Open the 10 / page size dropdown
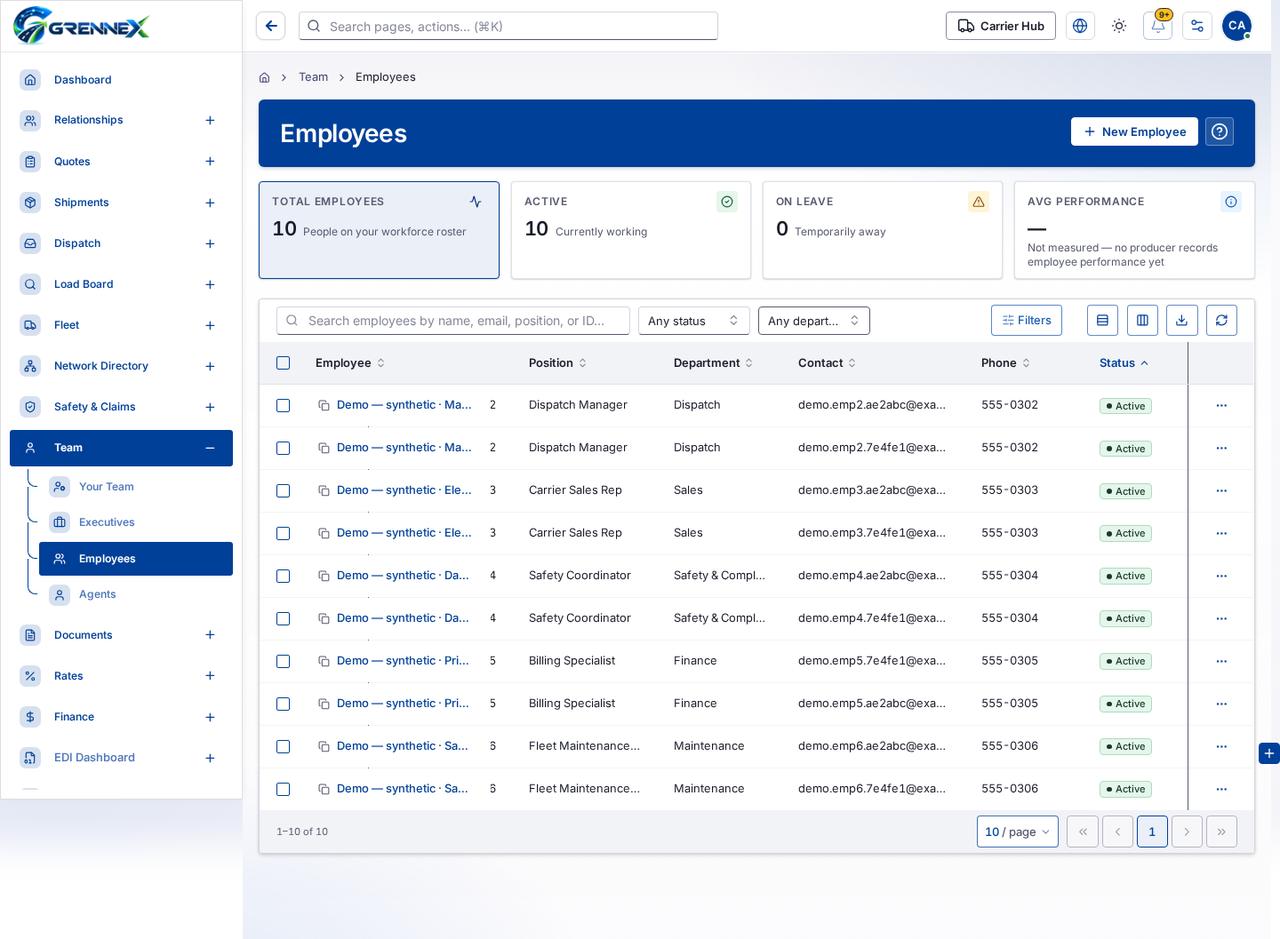 (1017, 832)
